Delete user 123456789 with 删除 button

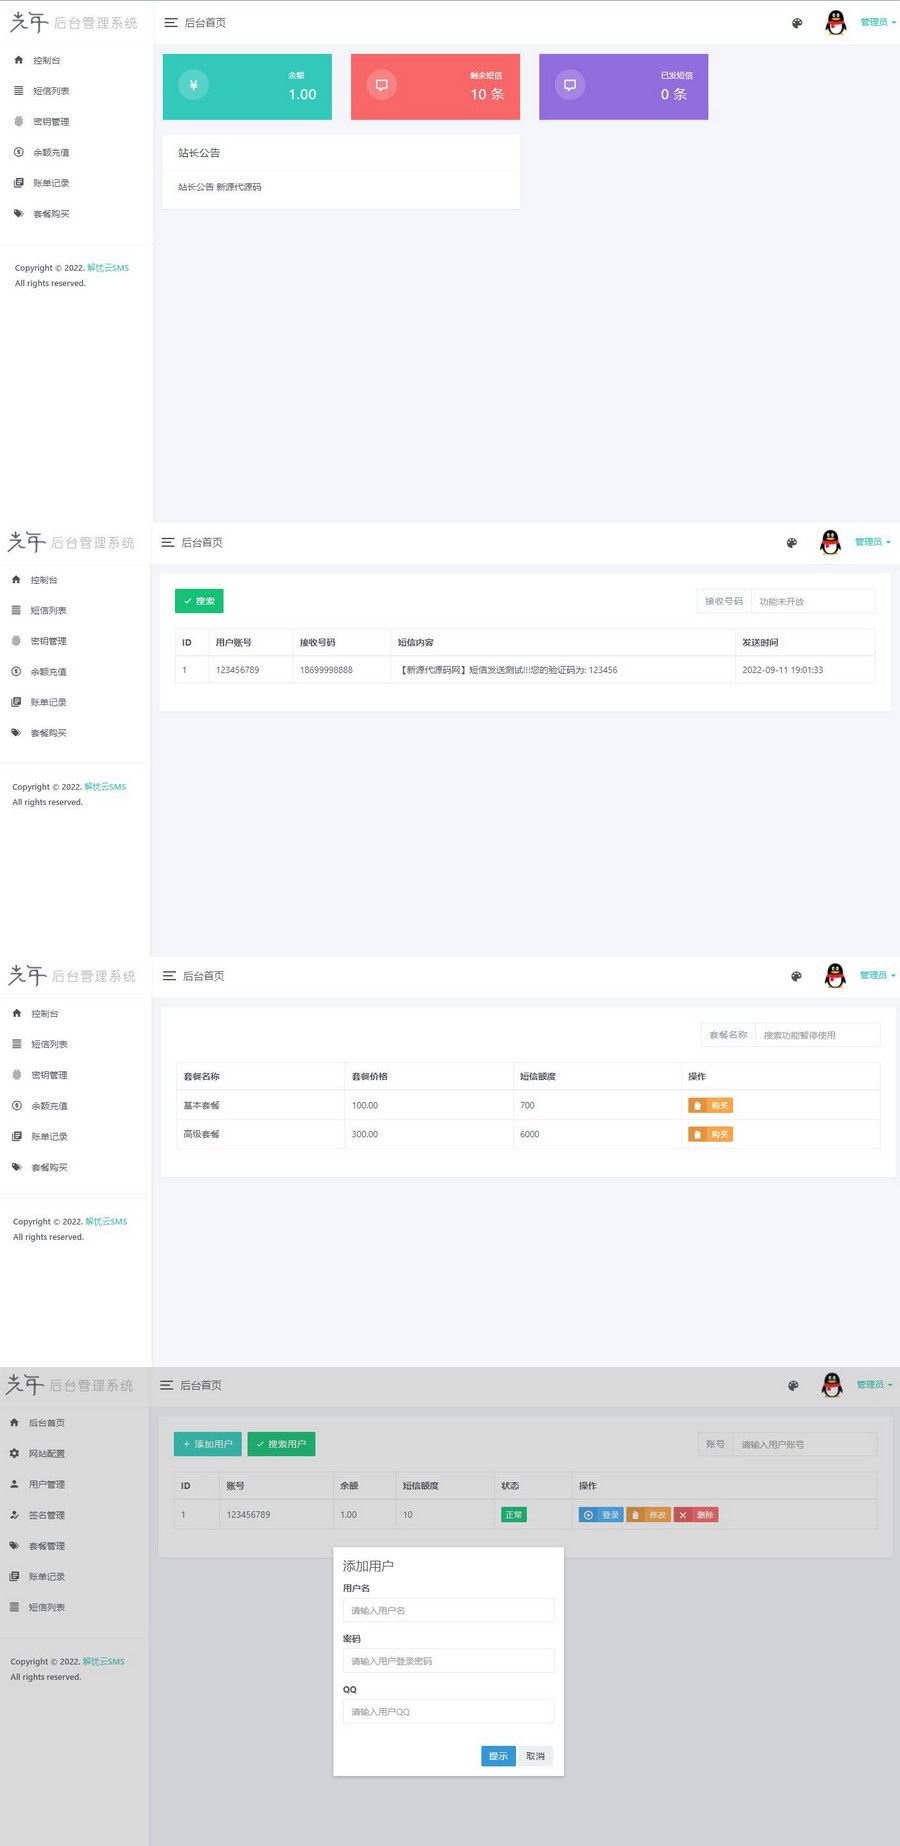[x=696, y=1515]
